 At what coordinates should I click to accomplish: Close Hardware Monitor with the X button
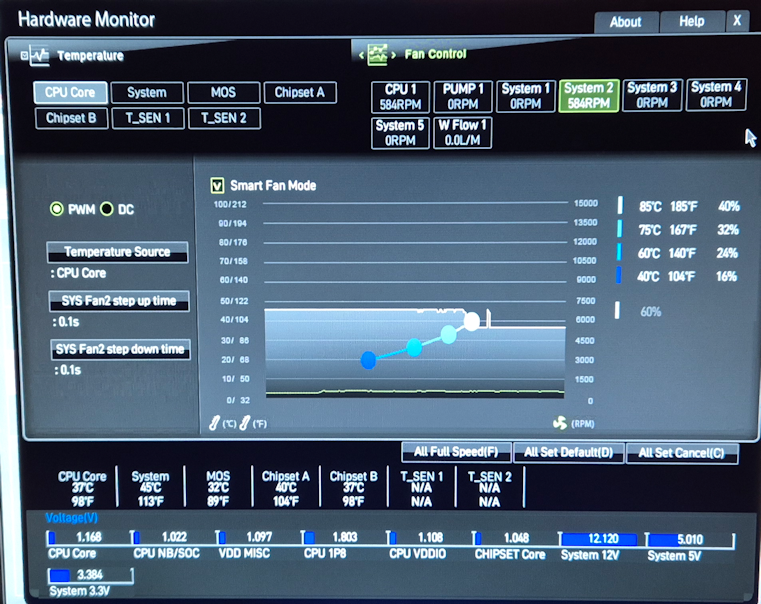click(x=737, y=21)
